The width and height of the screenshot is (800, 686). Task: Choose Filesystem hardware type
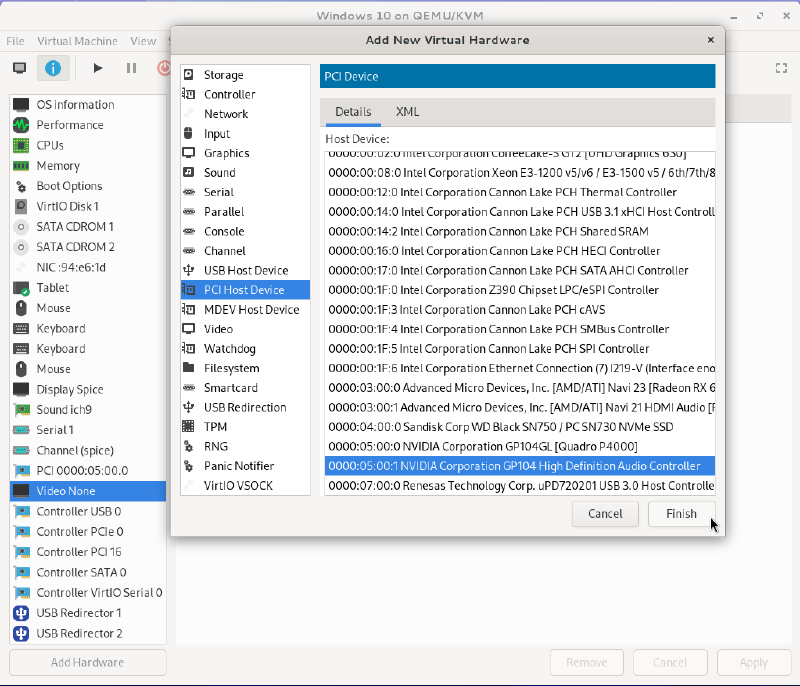pos(245,368)
